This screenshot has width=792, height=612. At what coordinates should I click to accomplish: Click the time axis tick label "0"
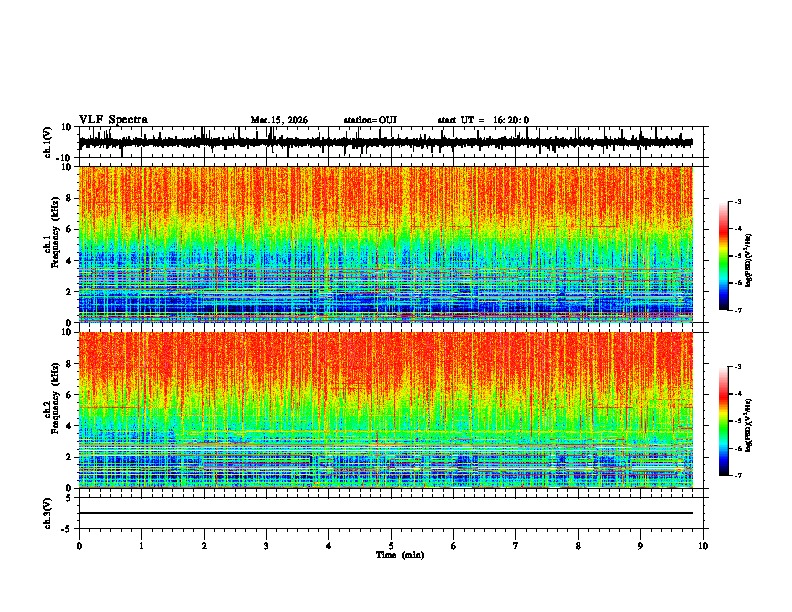click(79, 546)
